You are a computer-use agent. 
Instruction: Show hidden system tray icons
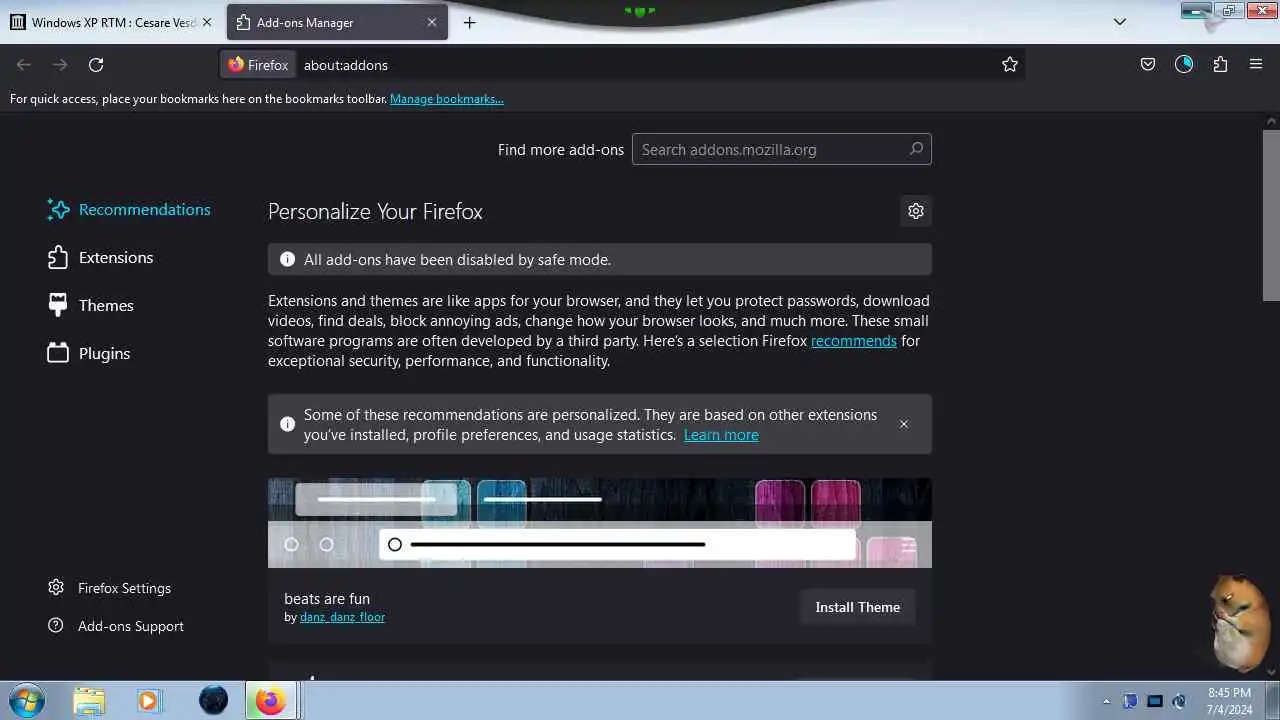tap(1106, 701)
